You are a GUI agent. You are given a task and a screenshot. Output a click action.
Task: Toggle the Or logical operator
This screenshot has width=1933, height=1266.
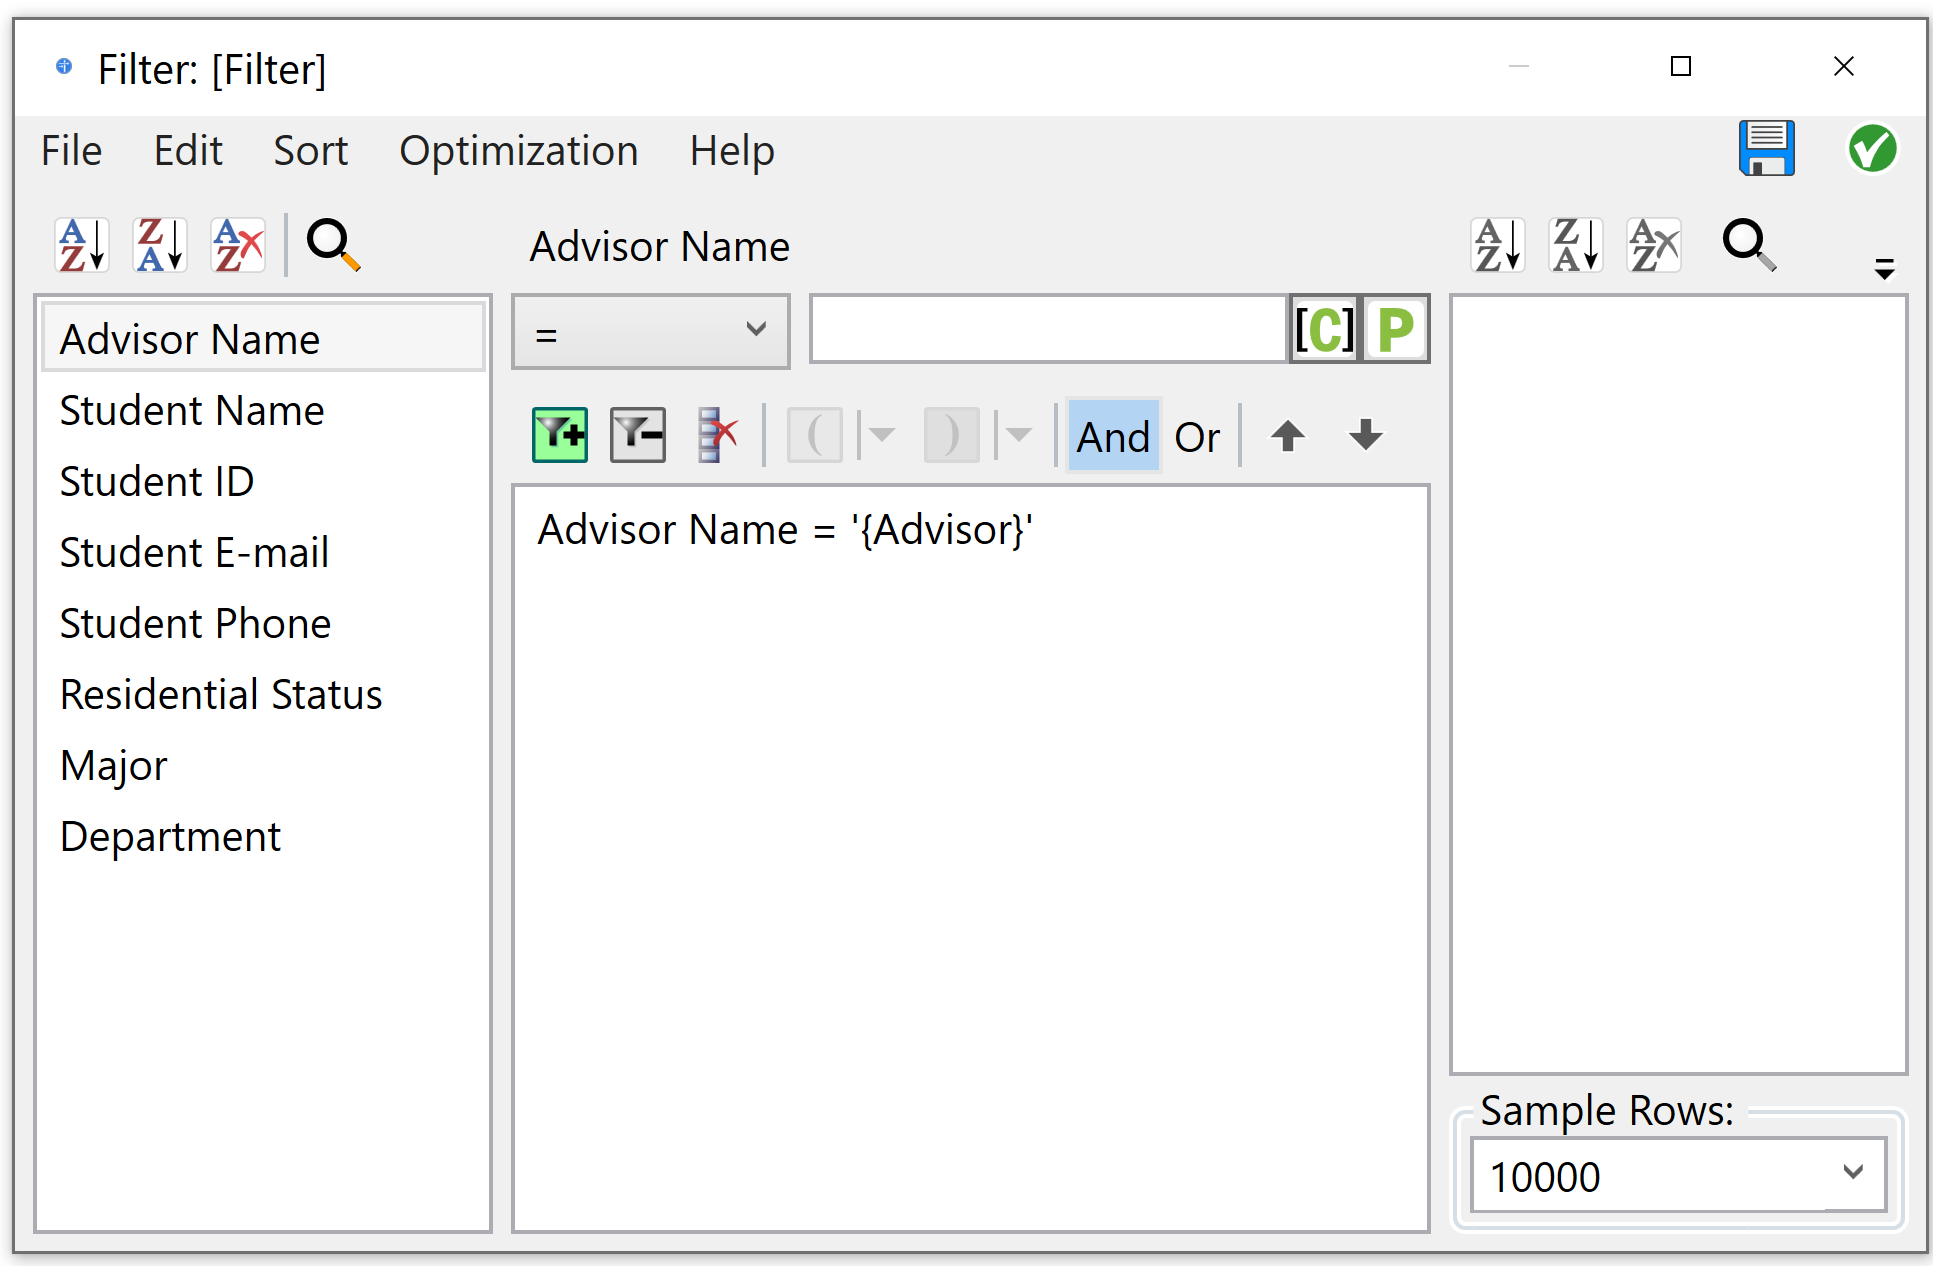(x=1197, y=437)
